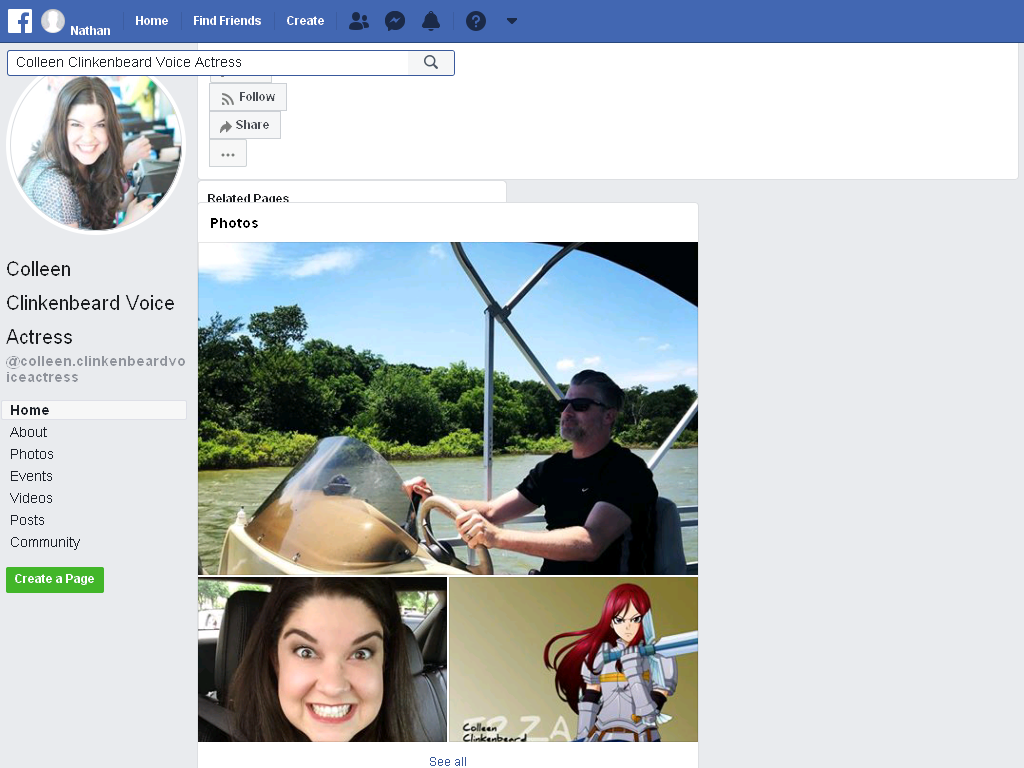Open Nathan's profile avatar
The height and width of the screenshot is (768, 1024).
(x=53, y=21)
